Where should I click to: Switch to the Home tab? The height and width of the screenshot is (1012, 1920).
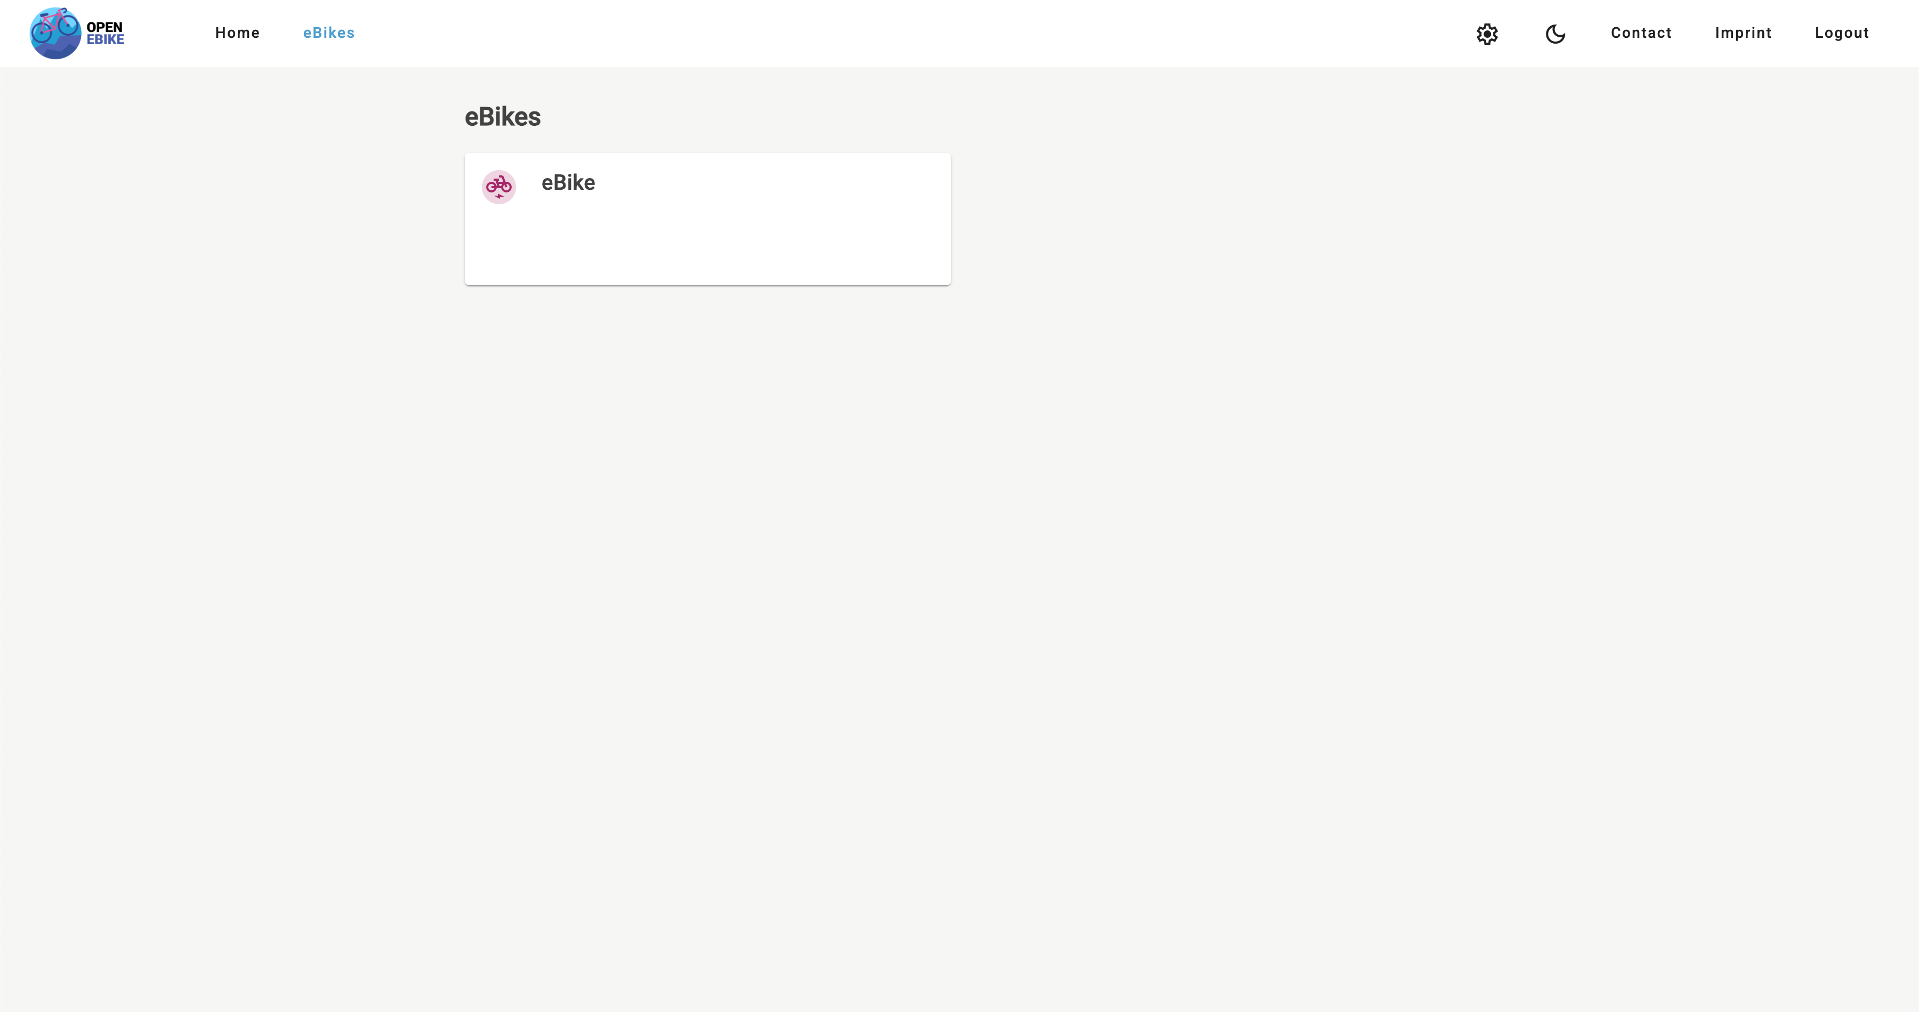237,33
